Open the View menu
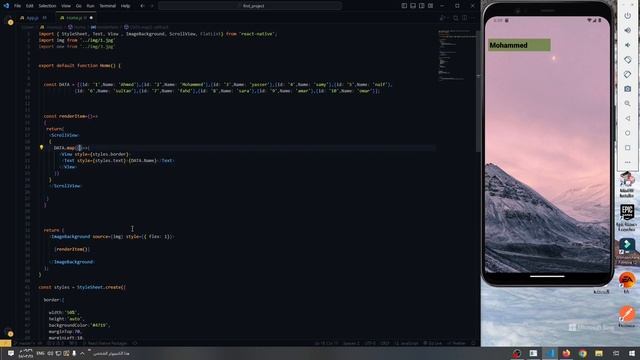The height and width of the screenshot is (360, 640). click(66, 6)
